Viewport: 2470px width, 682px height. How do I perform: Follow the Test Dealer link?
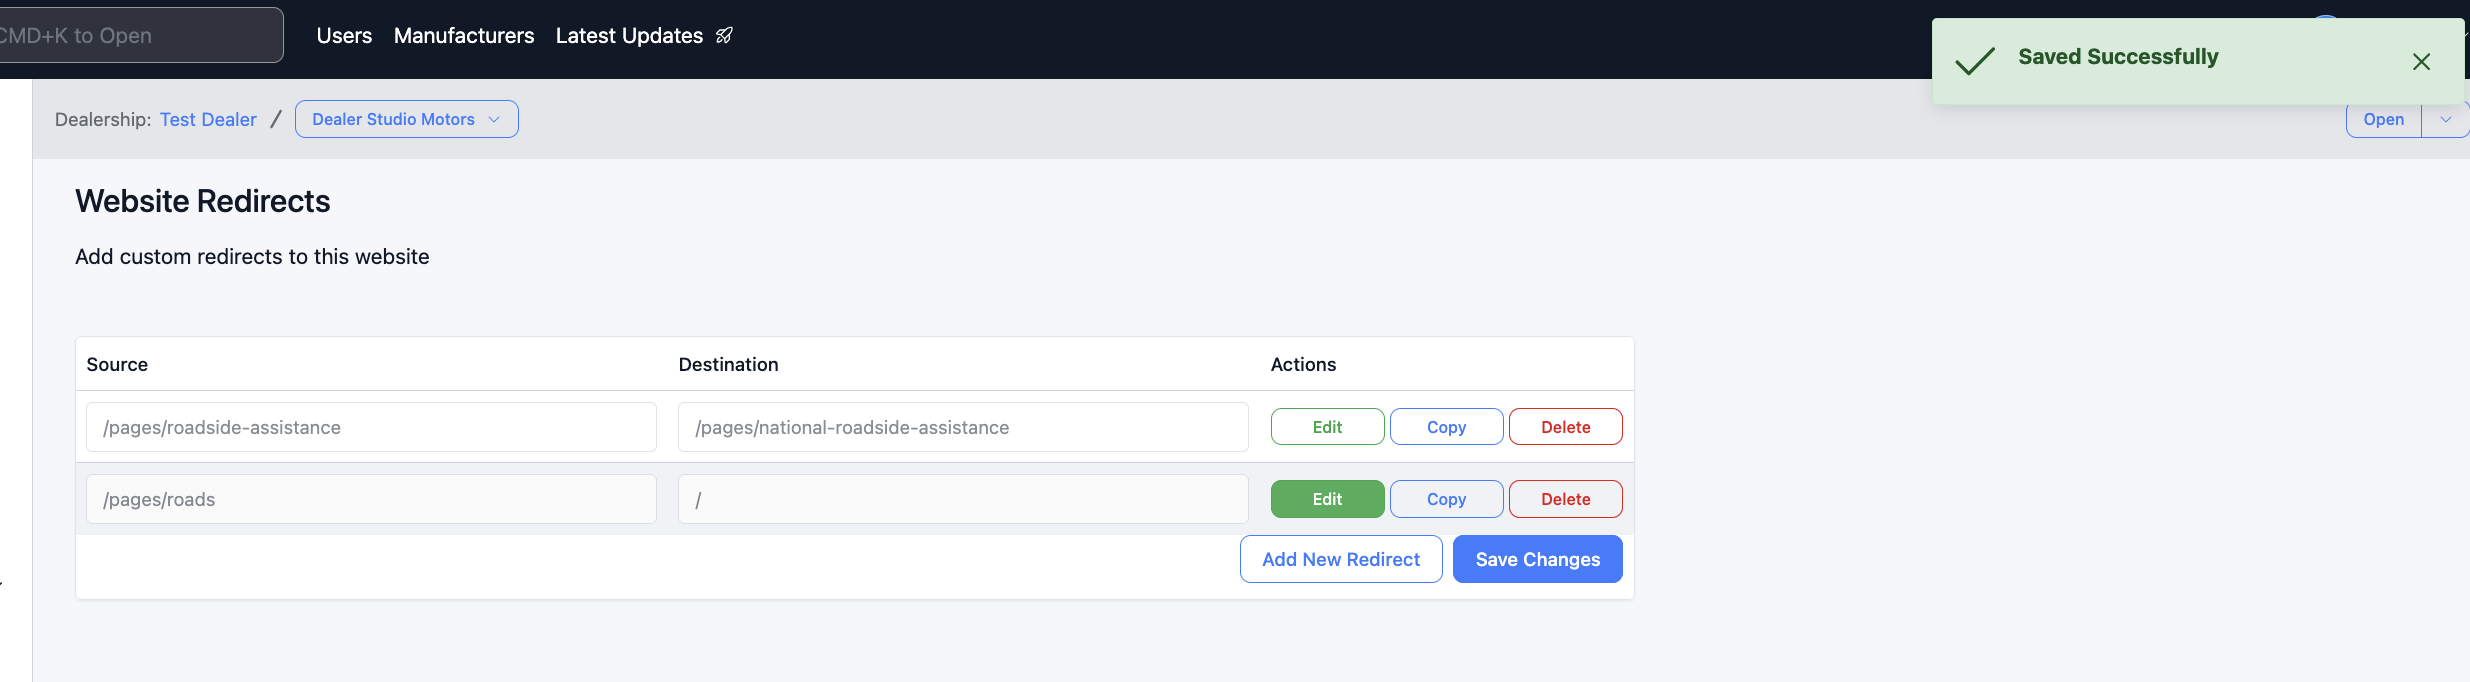point(208,120)
